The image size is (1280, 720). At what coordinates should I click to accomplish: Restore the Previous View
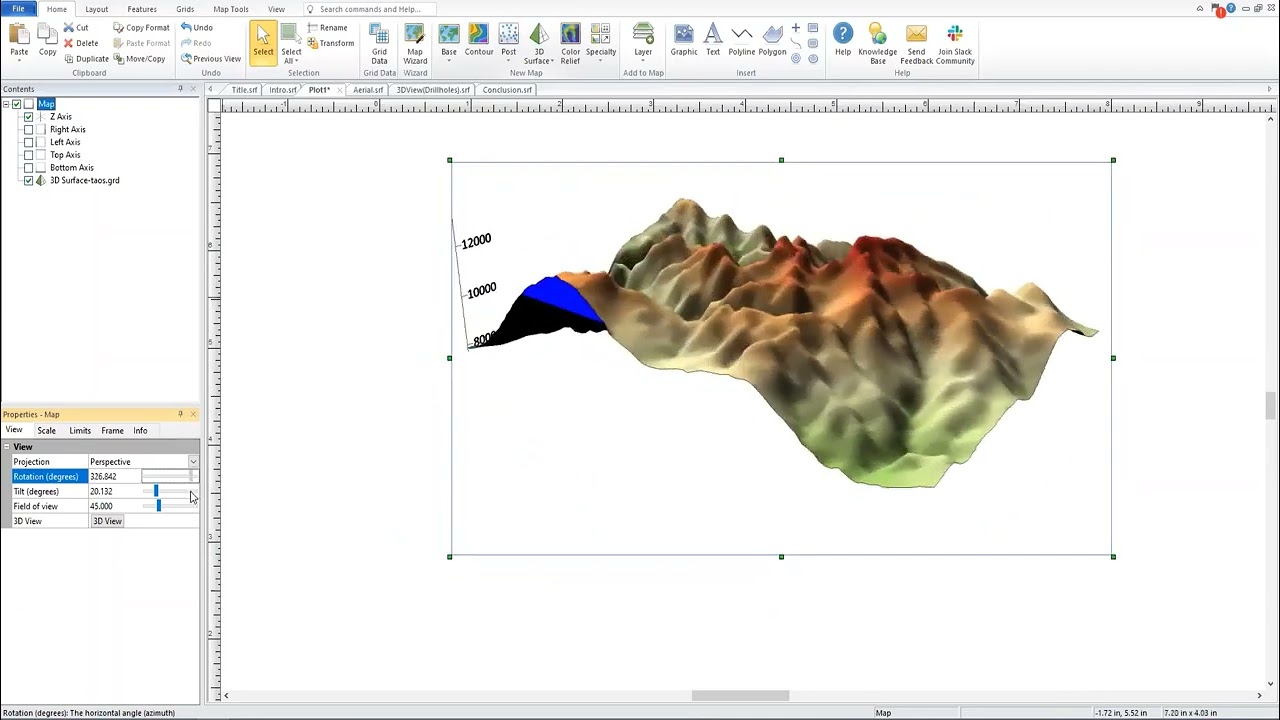211,59
